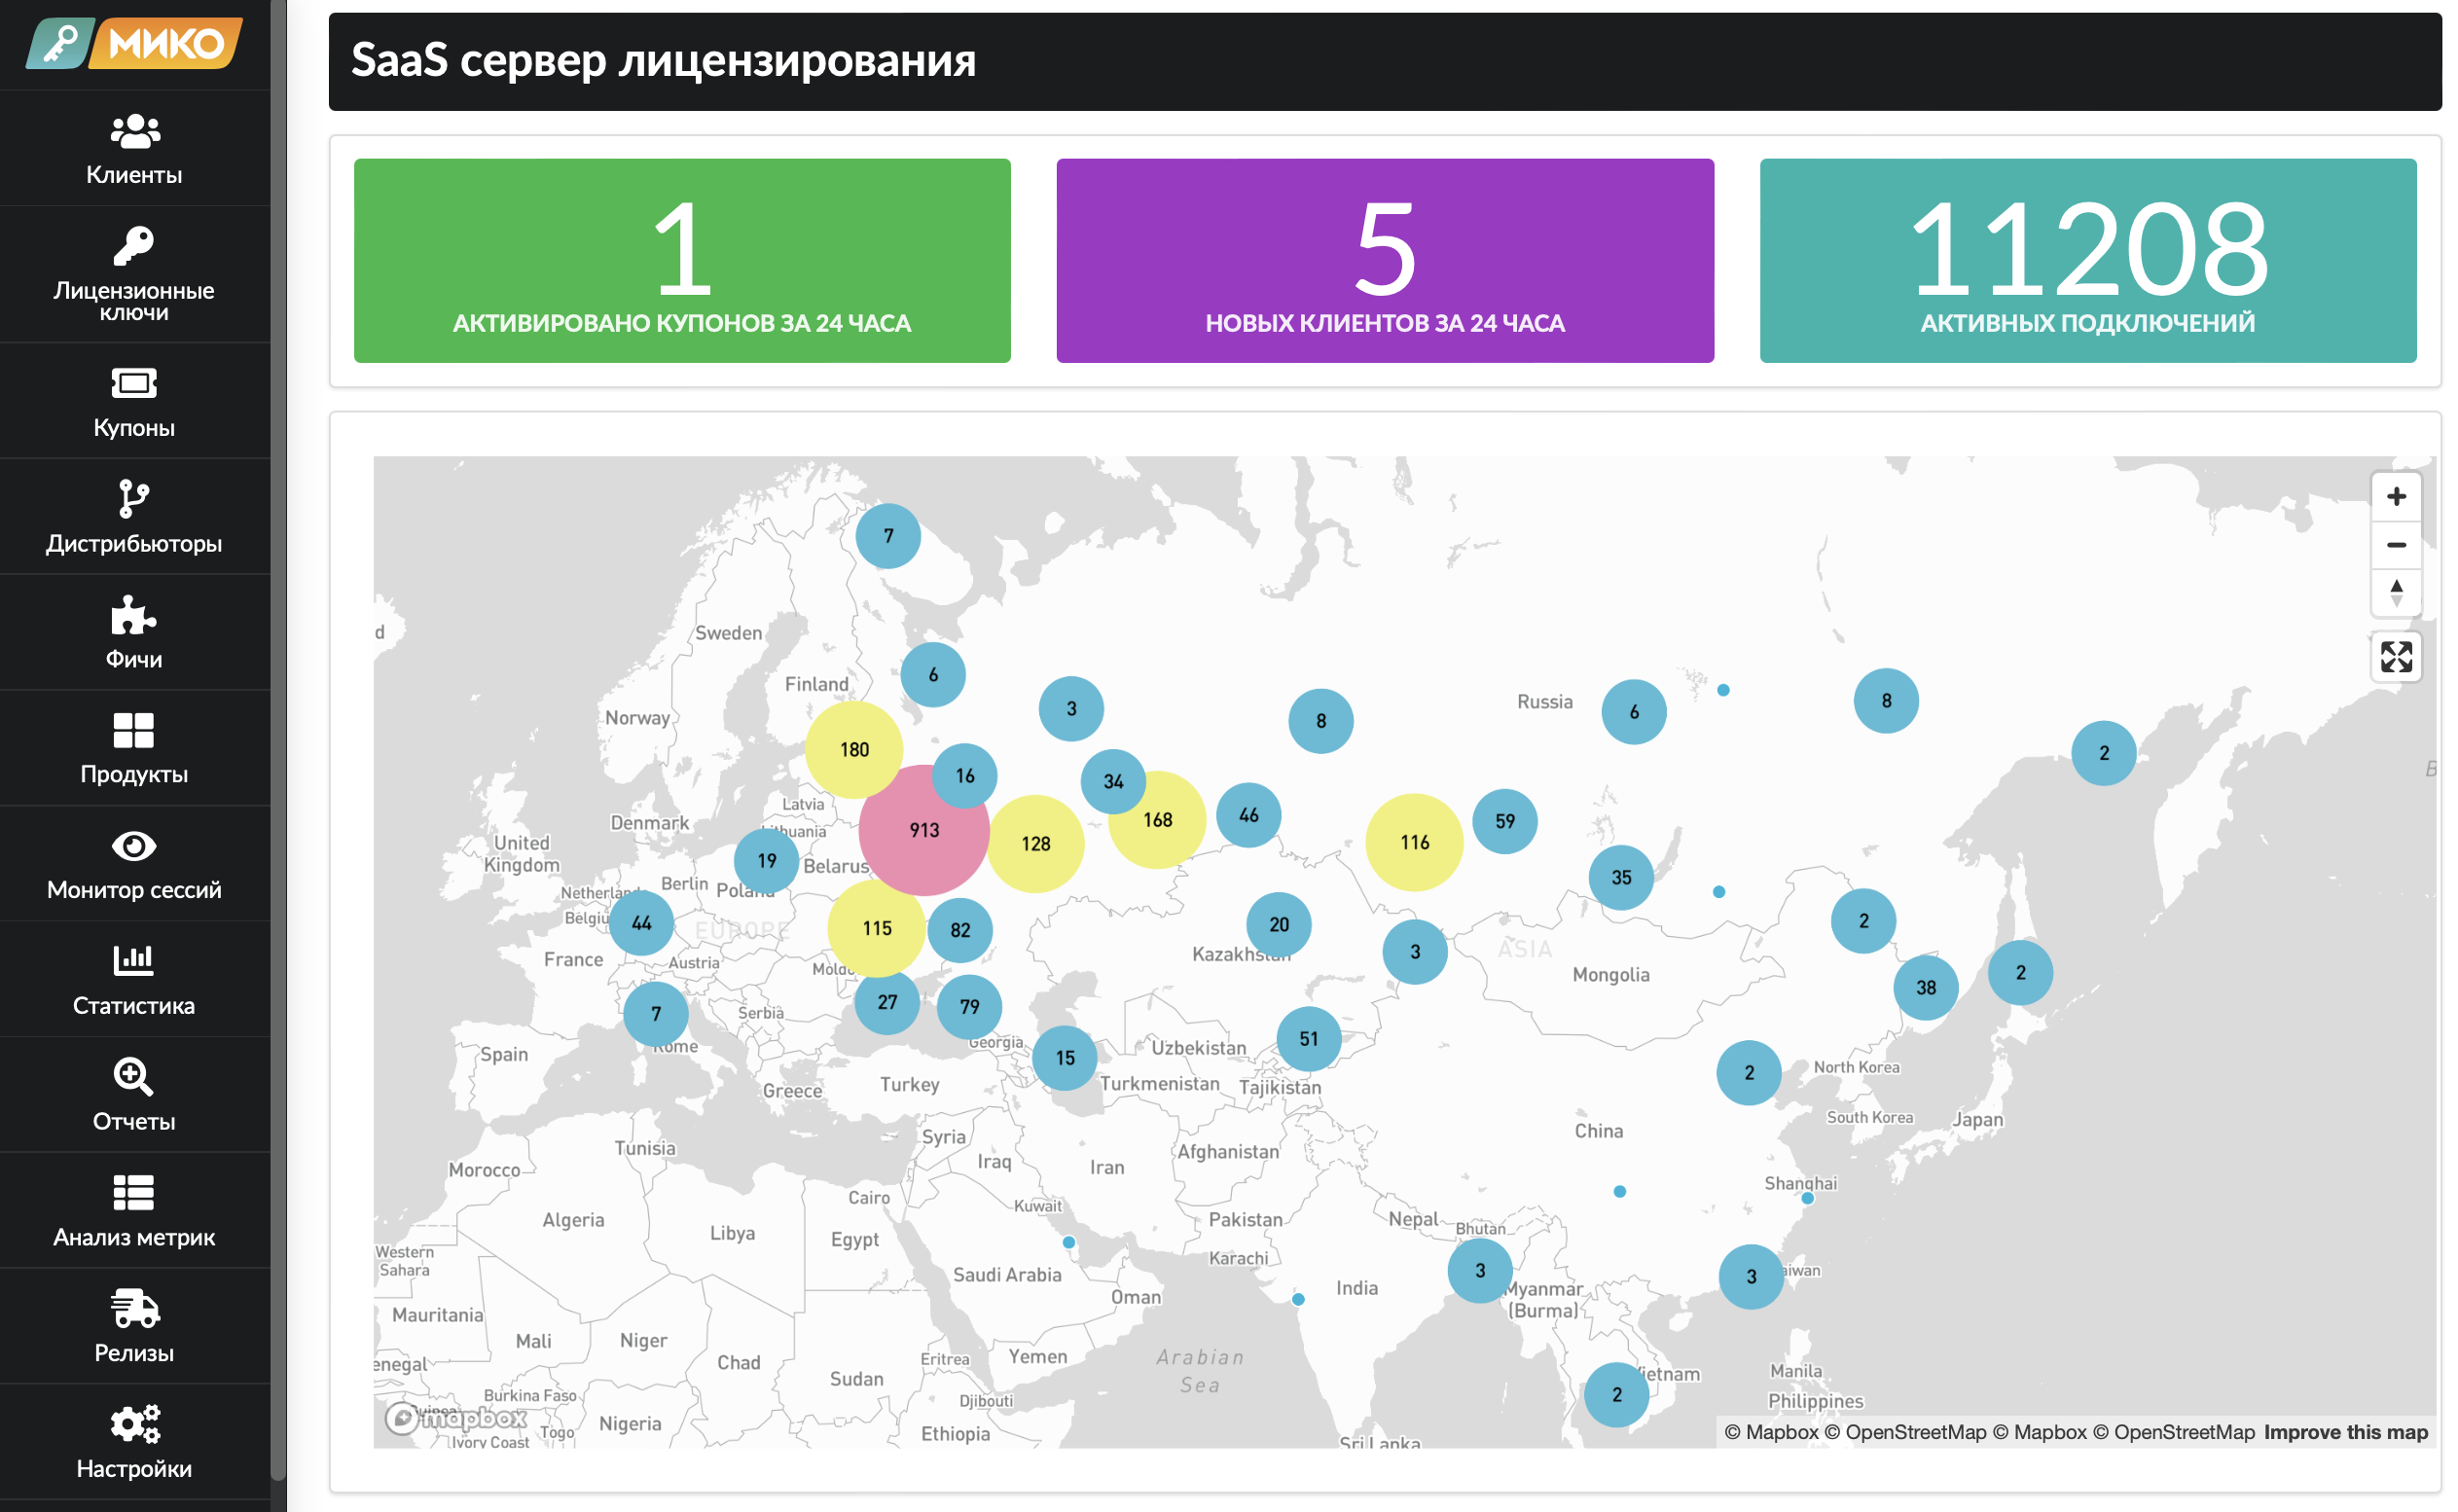Open the Дистрибьюторы branch icon
The height and width of the screenshot is (1512, 2458).
134,498
